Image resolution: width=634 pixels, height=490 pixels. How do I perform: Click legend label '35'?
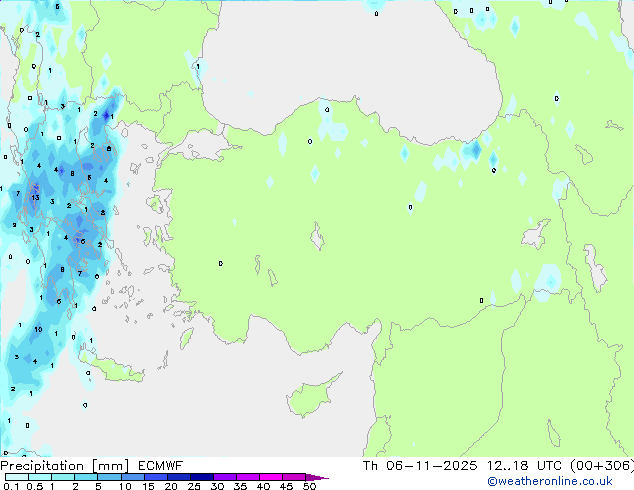[241, 486]
